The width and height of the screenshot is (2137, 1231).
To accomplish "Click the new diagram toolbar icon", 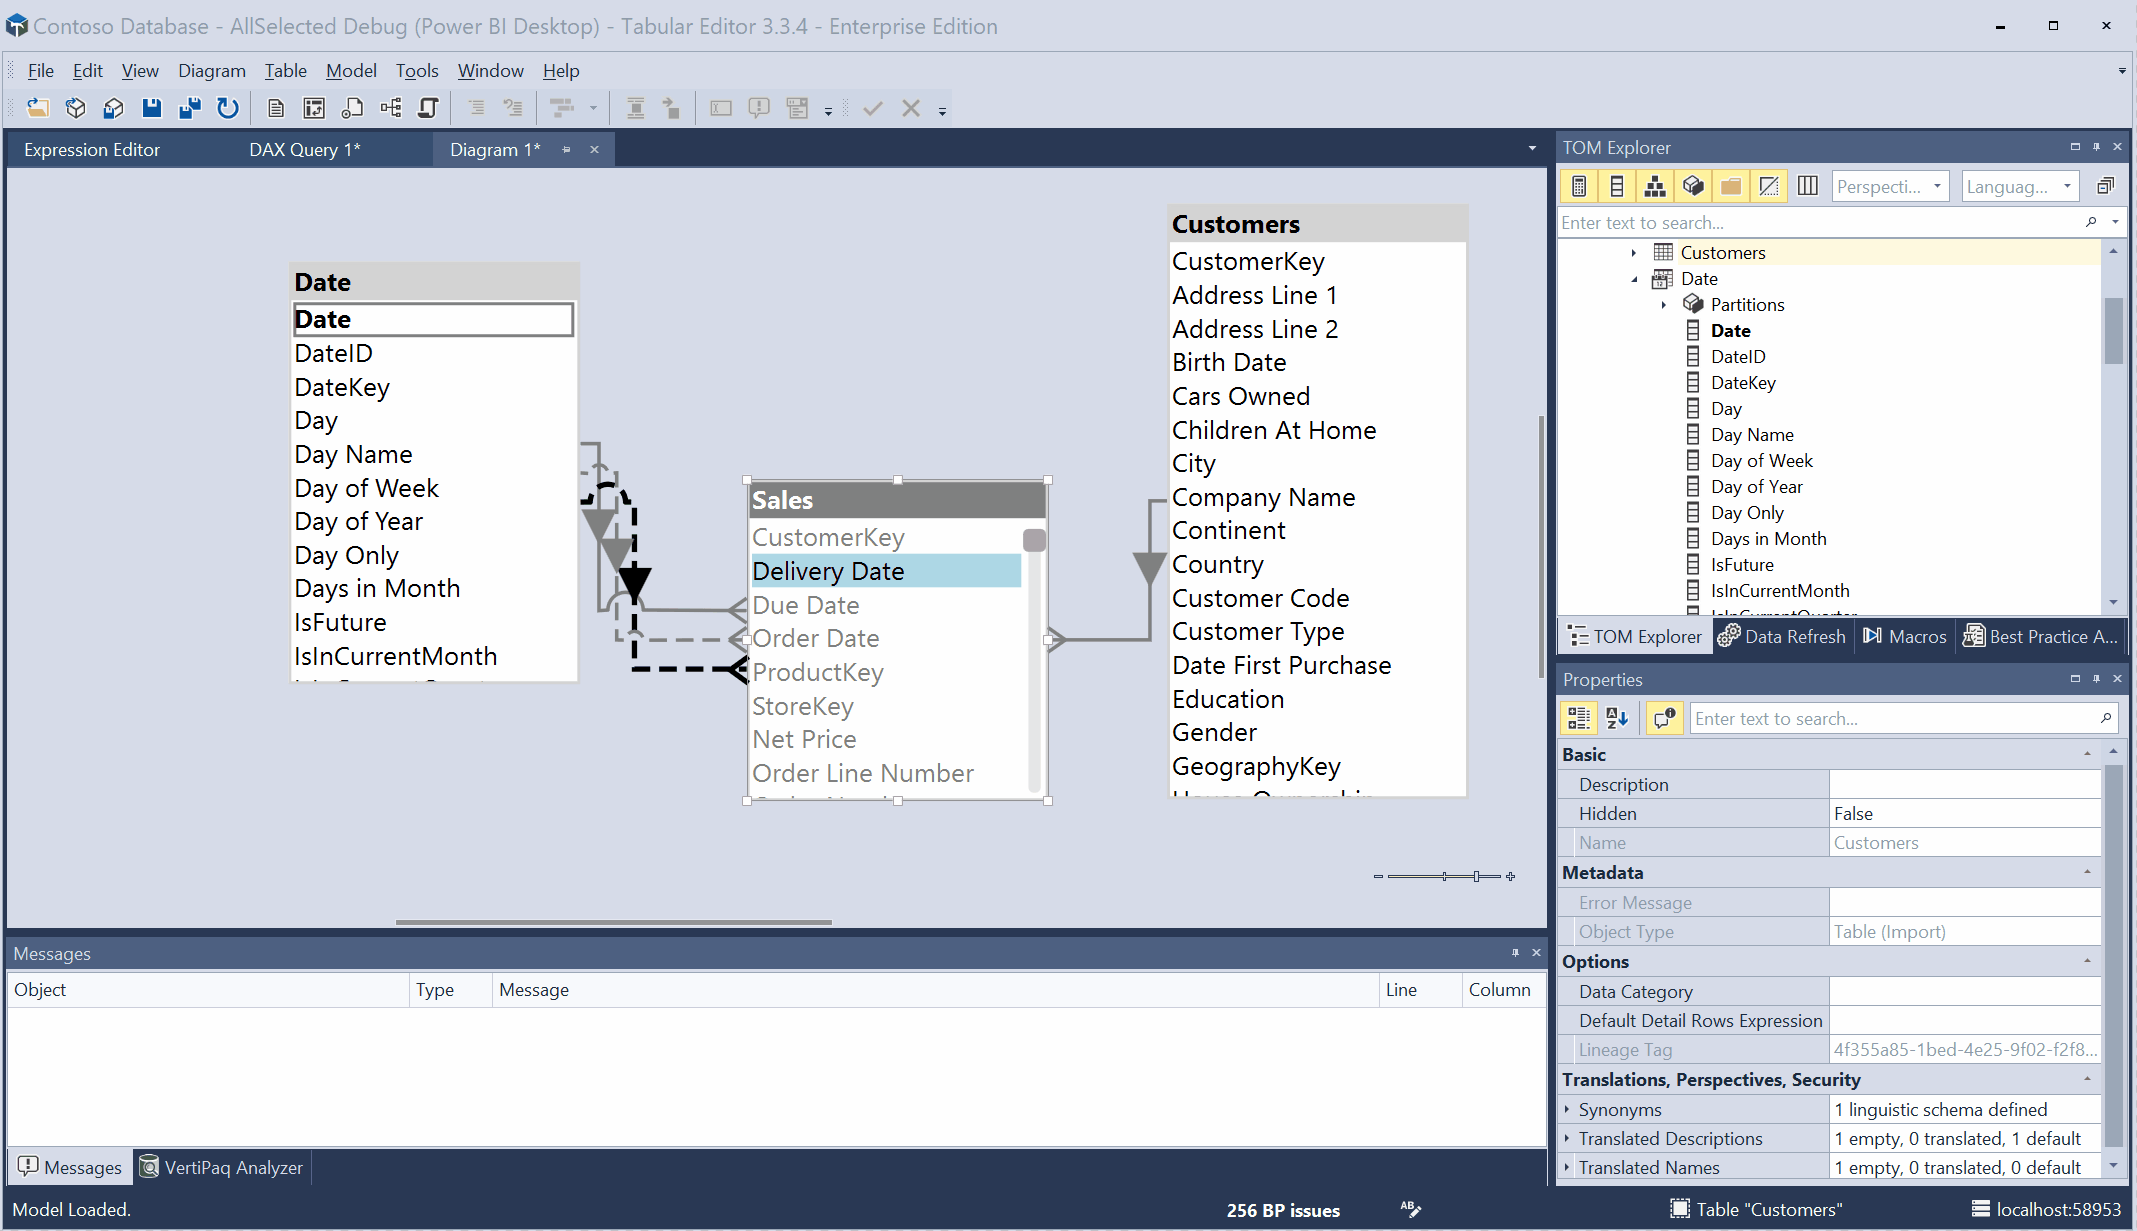I will (391, 108).
